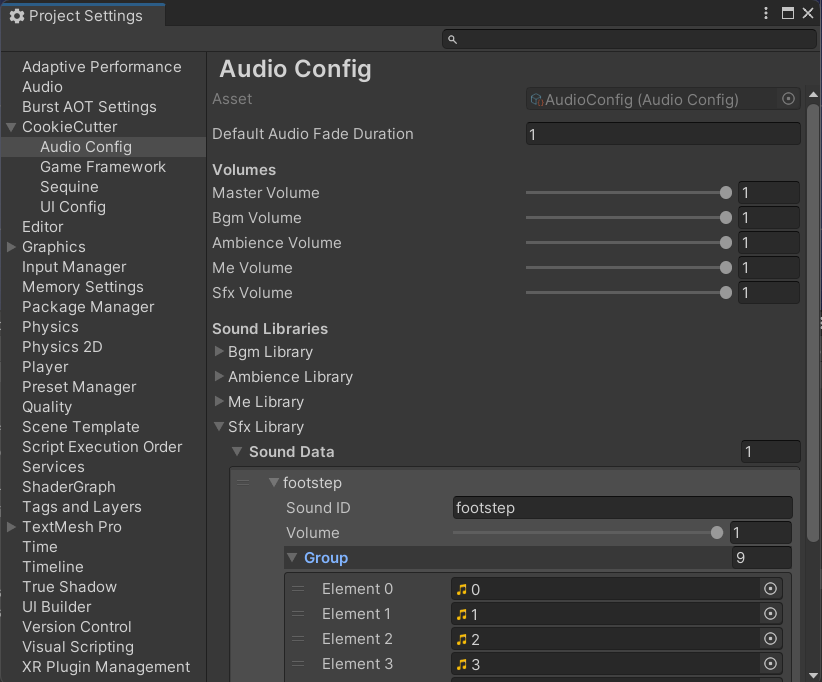Click the scroll down arrow
Screen dimensions: 822x682
coord(813,675)
